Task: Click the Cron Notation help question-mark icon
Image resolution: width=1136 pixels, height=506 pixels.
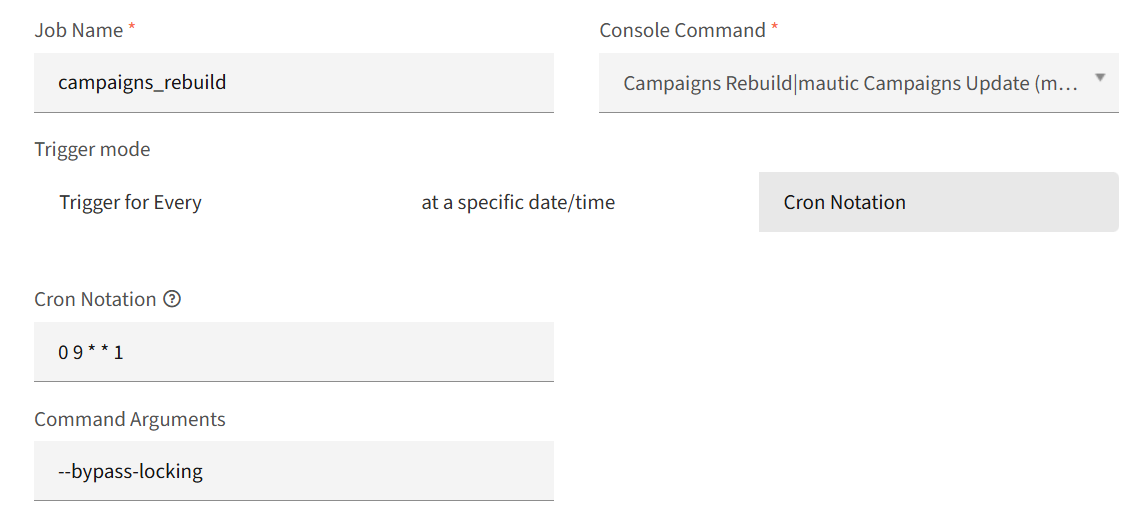Action: click(x=172, y=299)
